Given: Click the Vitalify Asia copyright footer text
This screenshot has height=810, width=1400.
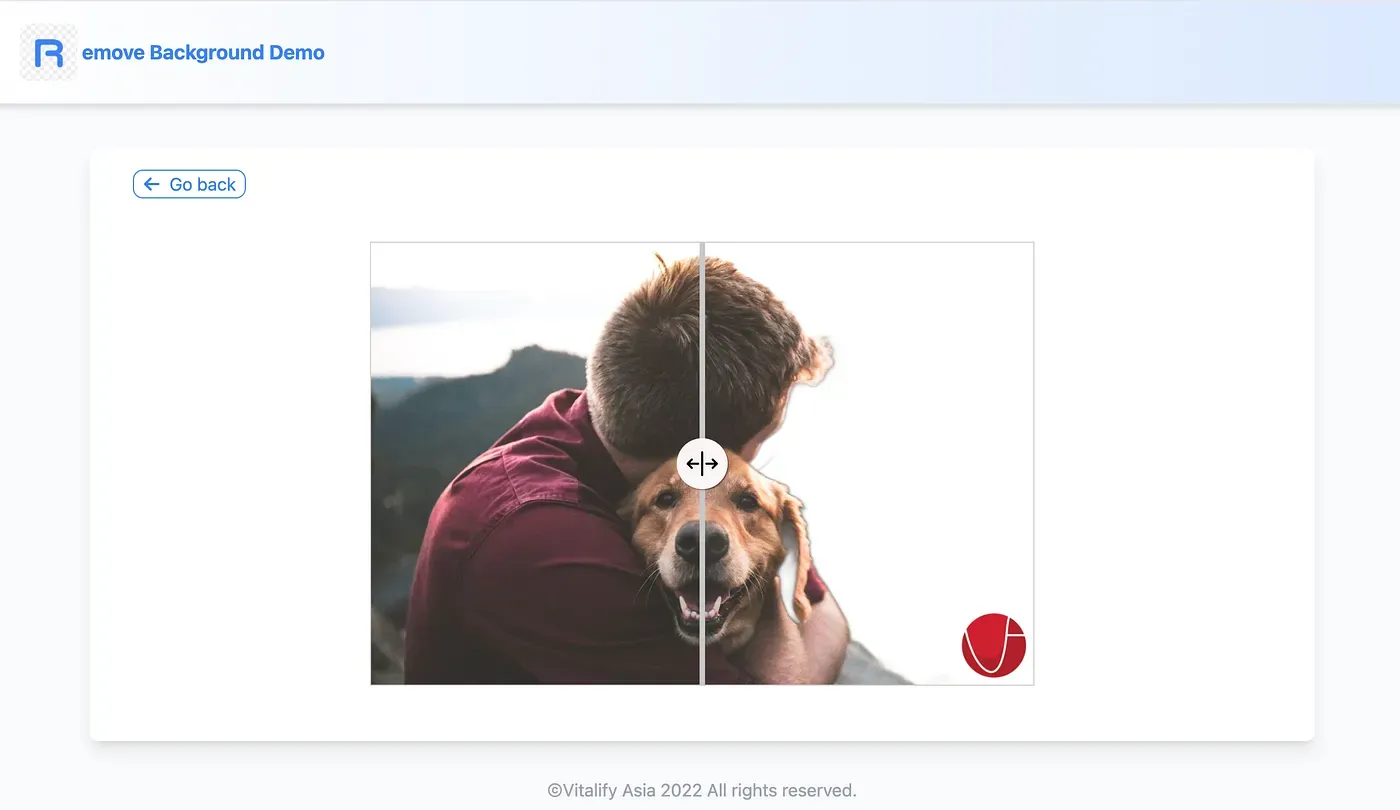Looking at the screenshot, I should tap(701, 789).
